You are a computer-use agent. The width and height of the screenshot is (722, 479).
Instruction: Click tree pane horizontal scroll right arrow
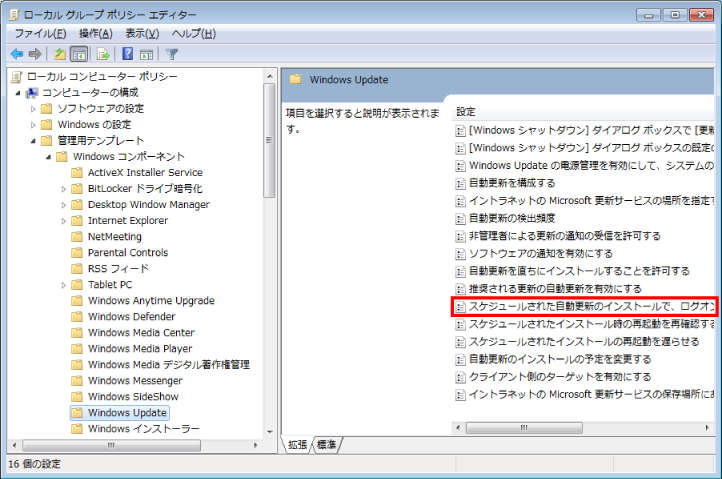pos(256,445)
